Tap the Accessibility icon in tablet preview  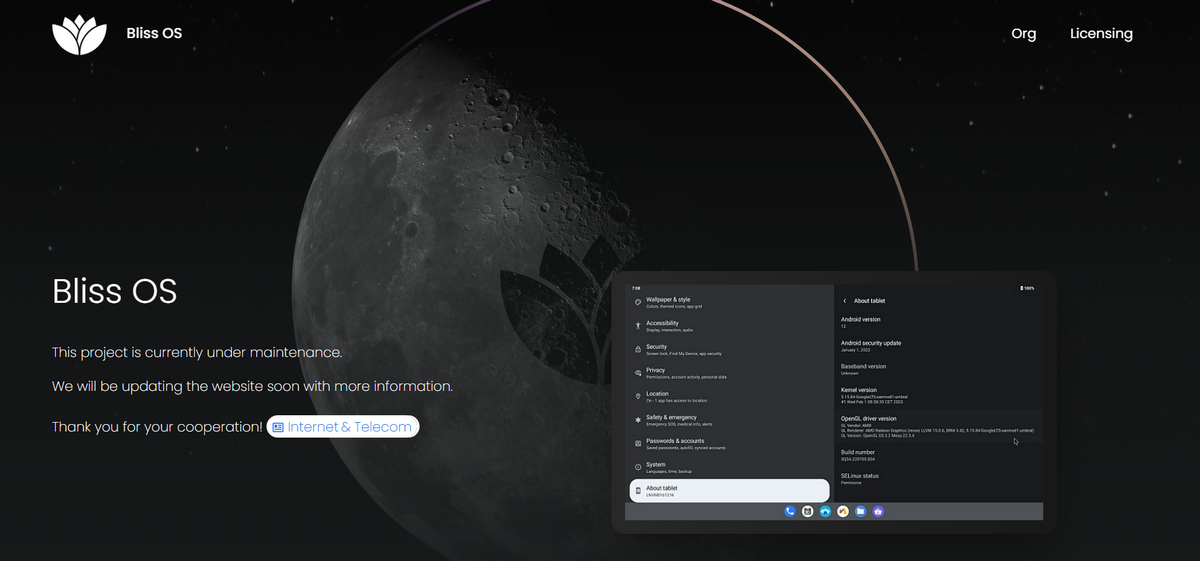[637, 325]
